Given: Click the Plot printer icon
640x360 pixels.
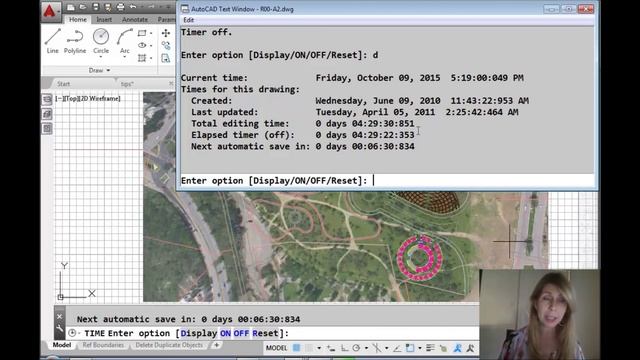Looking at the screenshot, I should [120, 7].
